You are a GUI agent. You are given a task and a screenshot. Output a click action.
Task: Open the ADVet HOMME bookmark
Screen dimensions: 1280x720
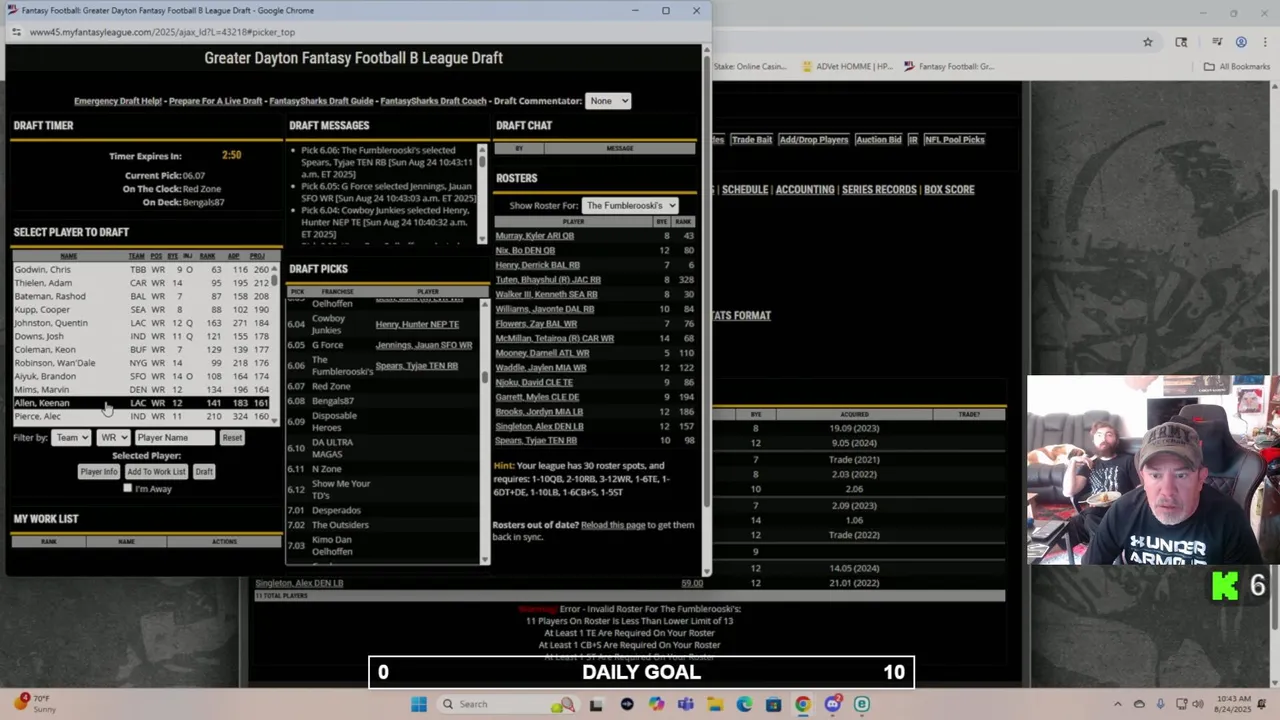click(846, 67)
